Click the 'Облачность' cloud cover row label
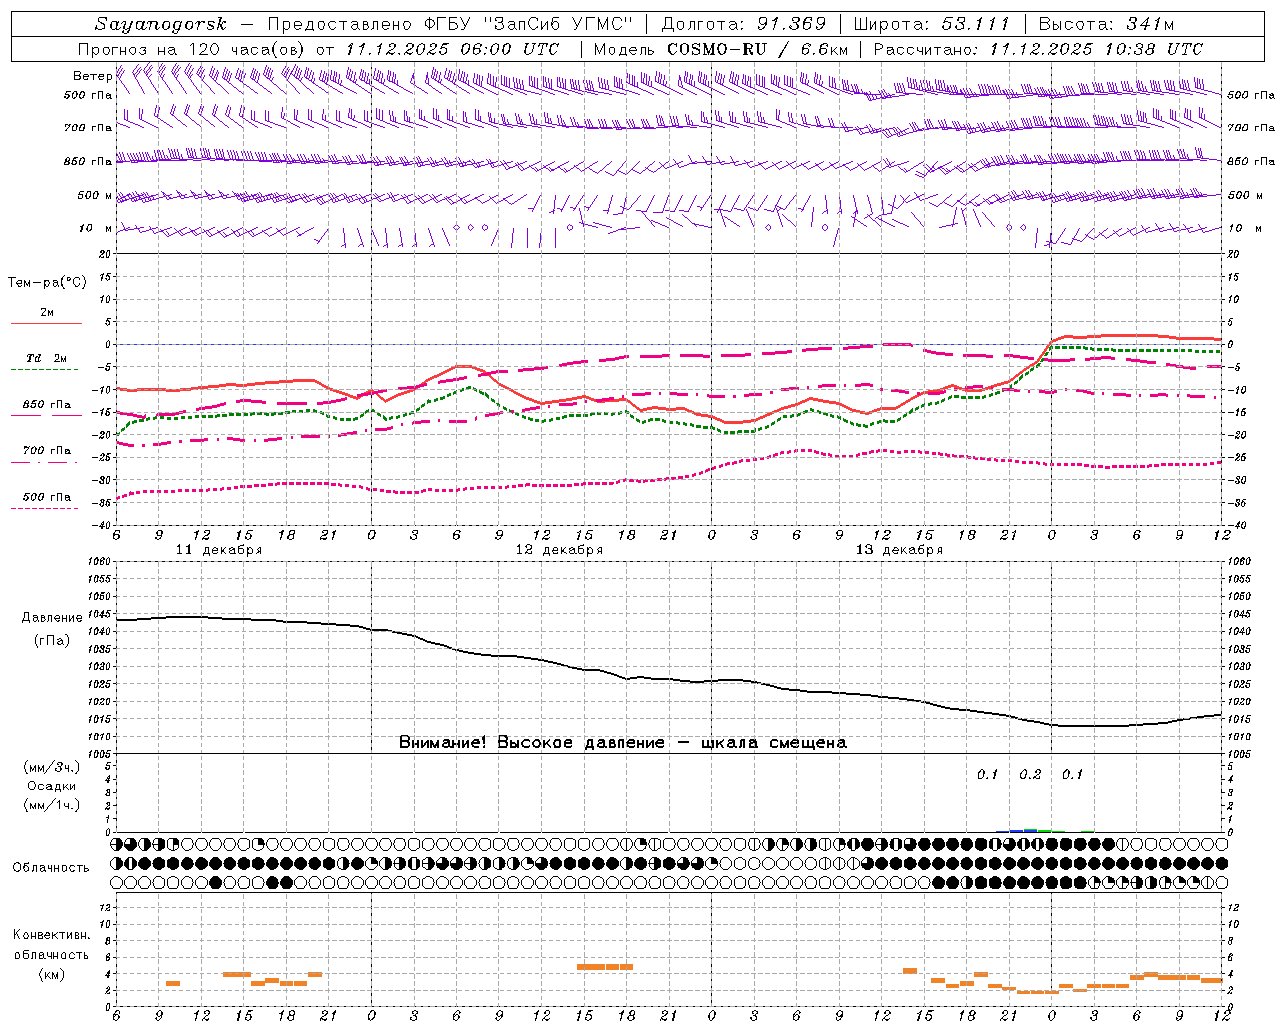The height and width of the screenshot is (1024, 1280). coord(51,868)
